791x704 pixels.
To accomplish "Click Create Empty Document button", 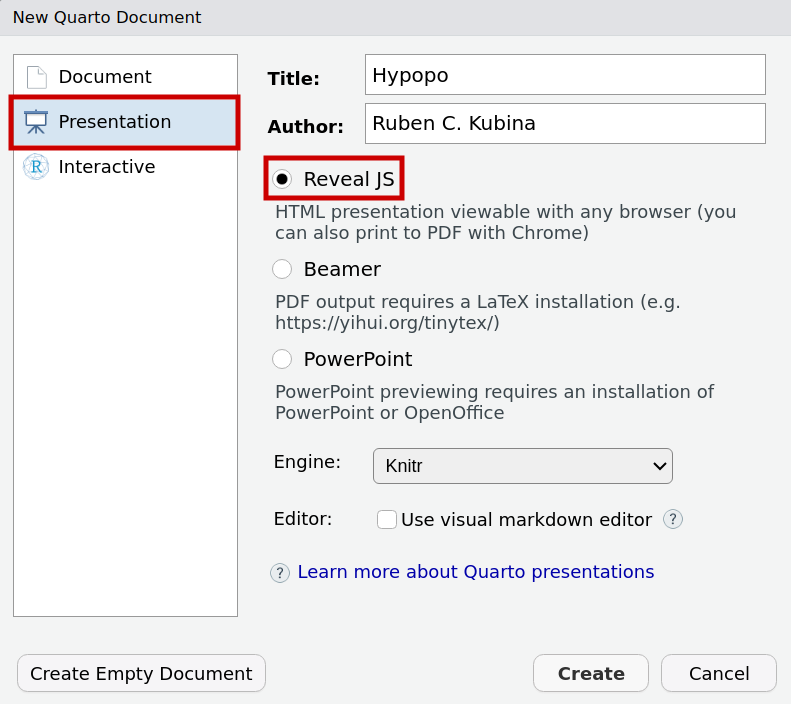I will click(141, 674).
